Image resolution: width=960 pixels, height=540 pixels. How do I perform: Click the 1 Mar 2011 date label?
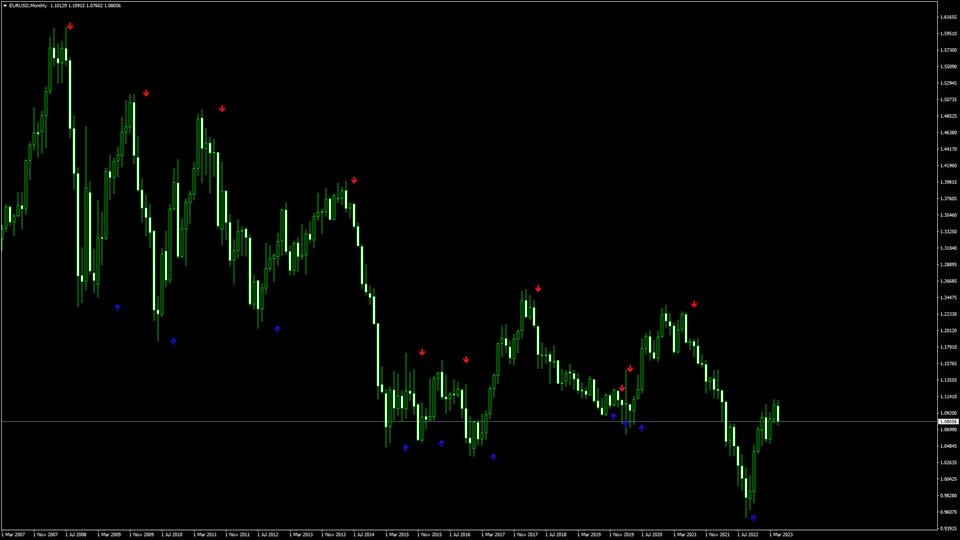click(204, 534)
